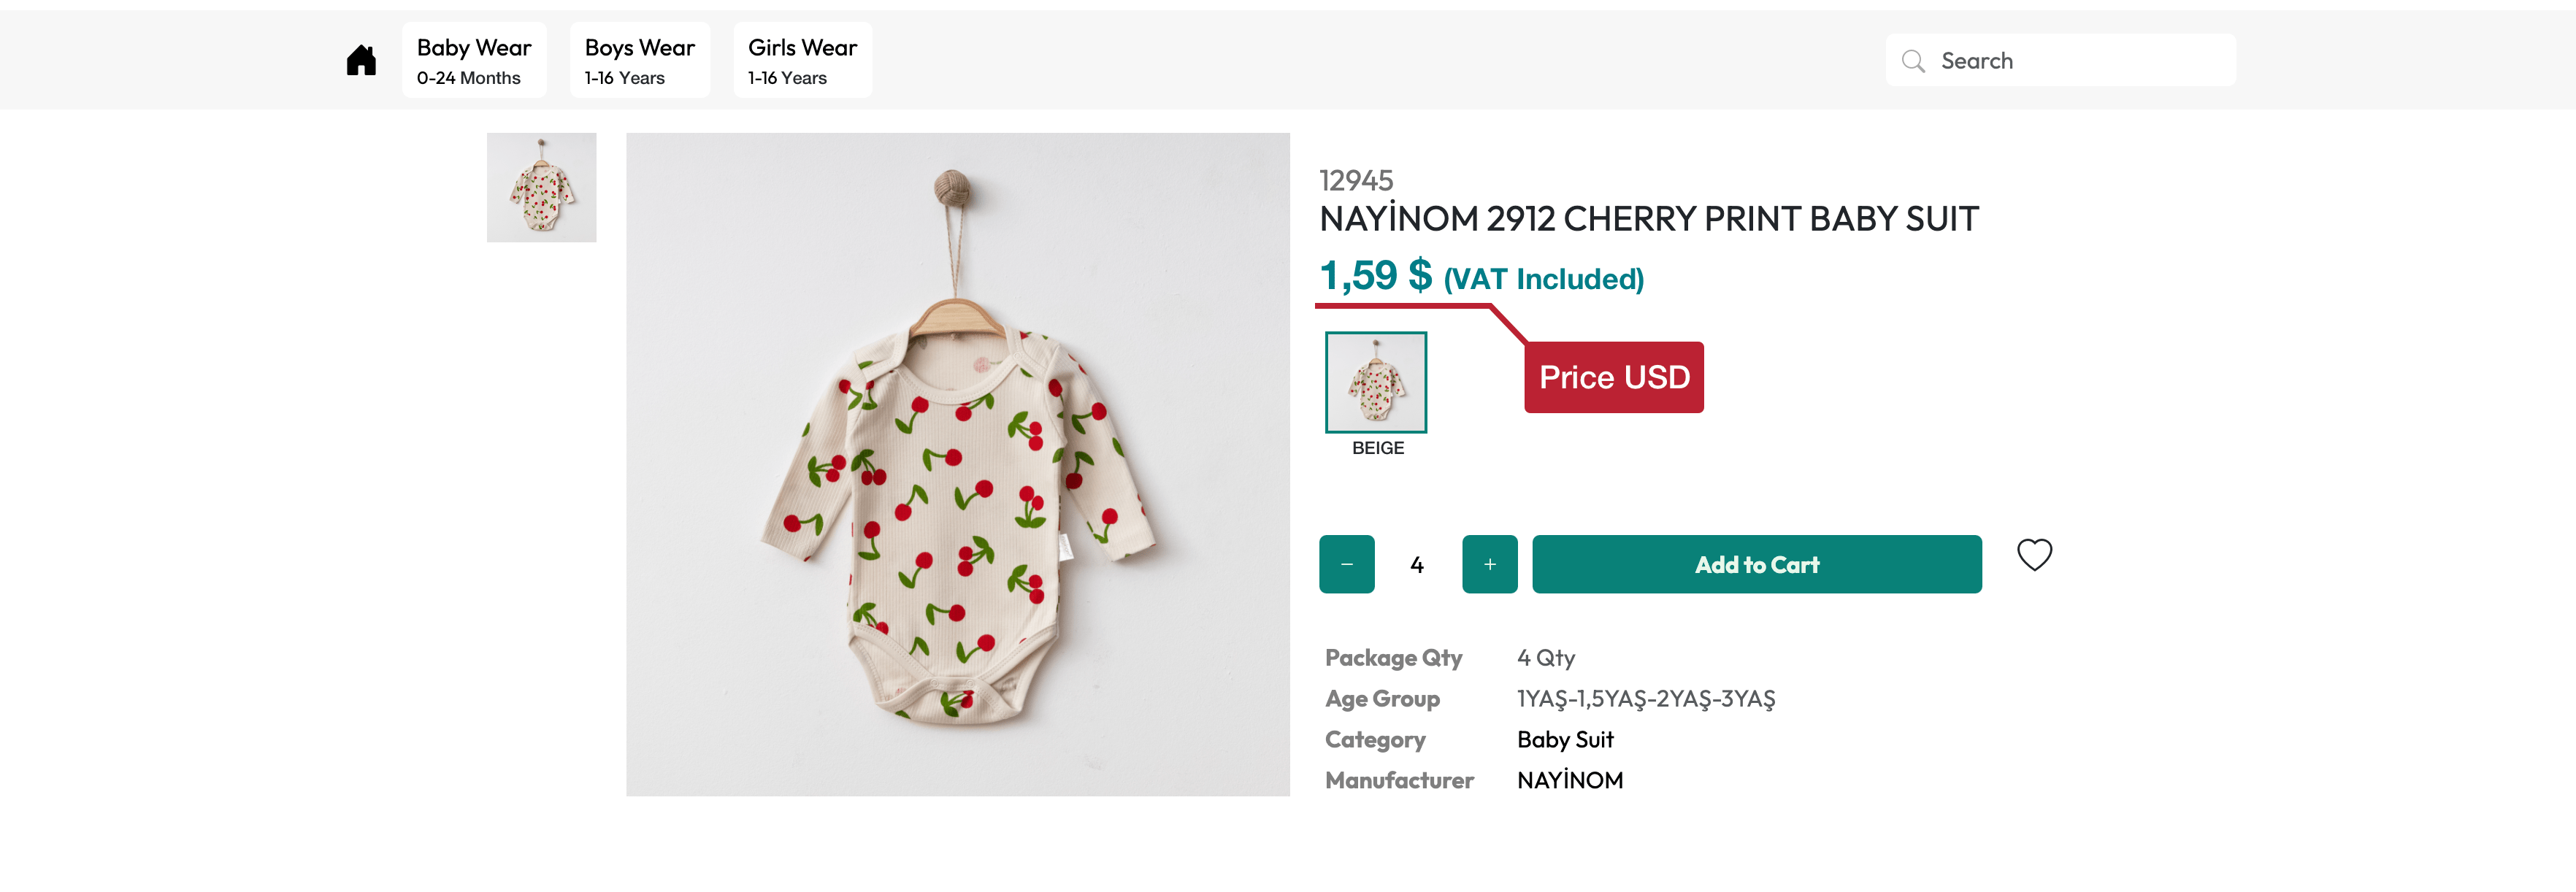Decrease quantity with the minus button
Screen dimensions: 2576x892
click(x=1346, y=564)
